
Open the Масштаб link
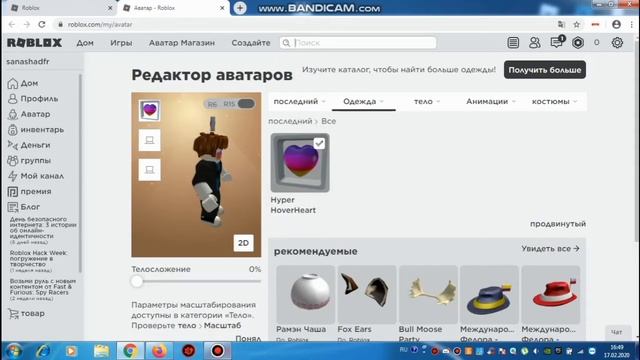(222, 325)
